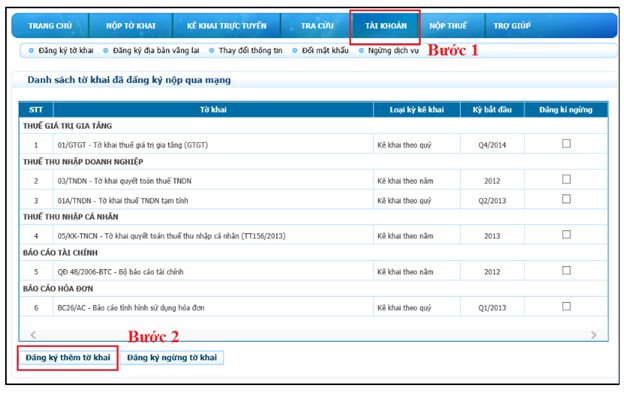Check stop box for BC26/AC row
This screenshot has width=624, height=394.
pos(566,306)
